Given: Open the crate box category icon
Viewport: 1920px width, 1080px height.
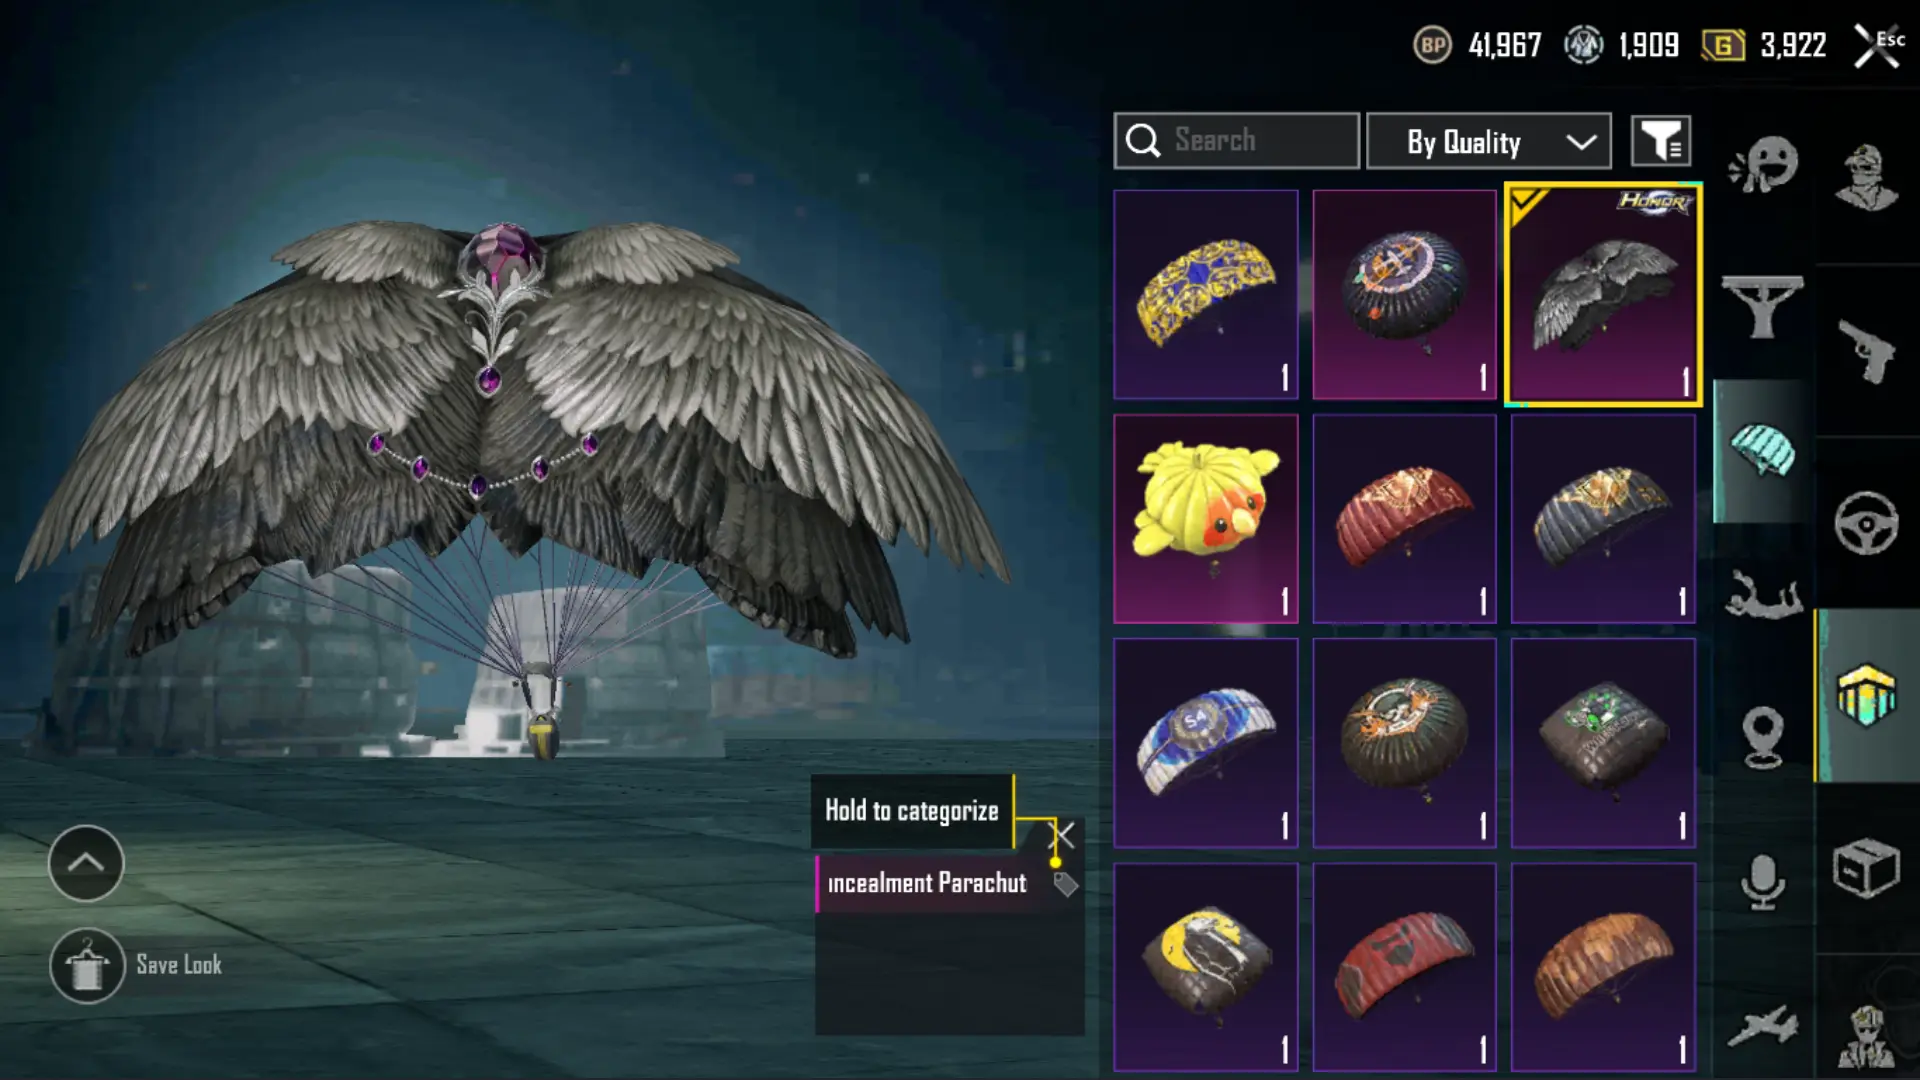Looking at the screenshot, I should (1866, 867).
